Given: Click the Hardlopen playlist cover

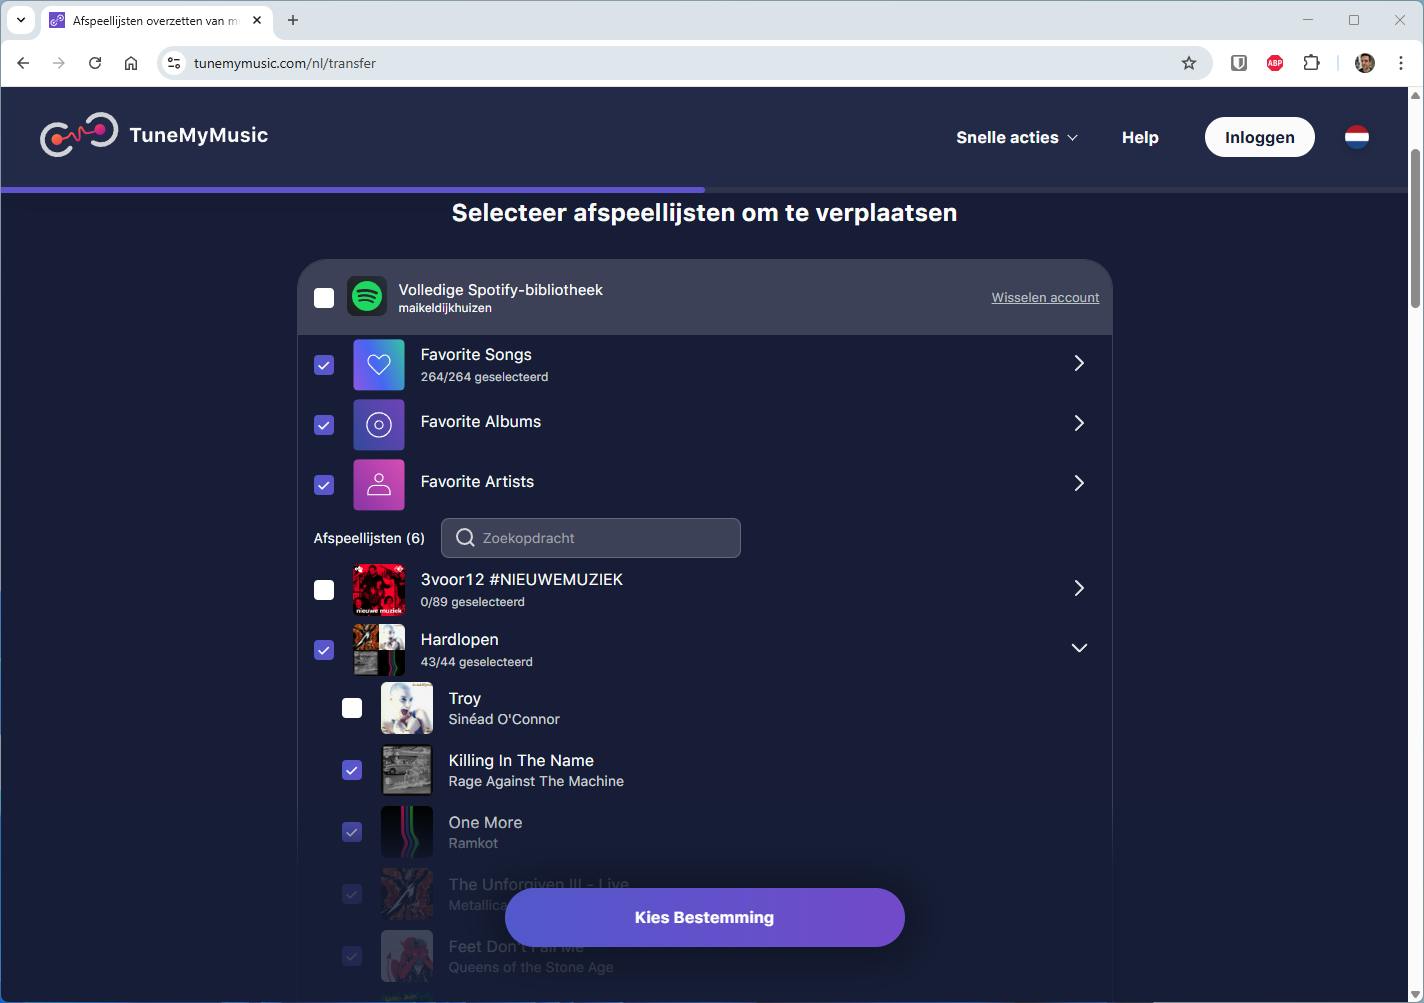Looking at the screenshot, I should click(379, 650).
